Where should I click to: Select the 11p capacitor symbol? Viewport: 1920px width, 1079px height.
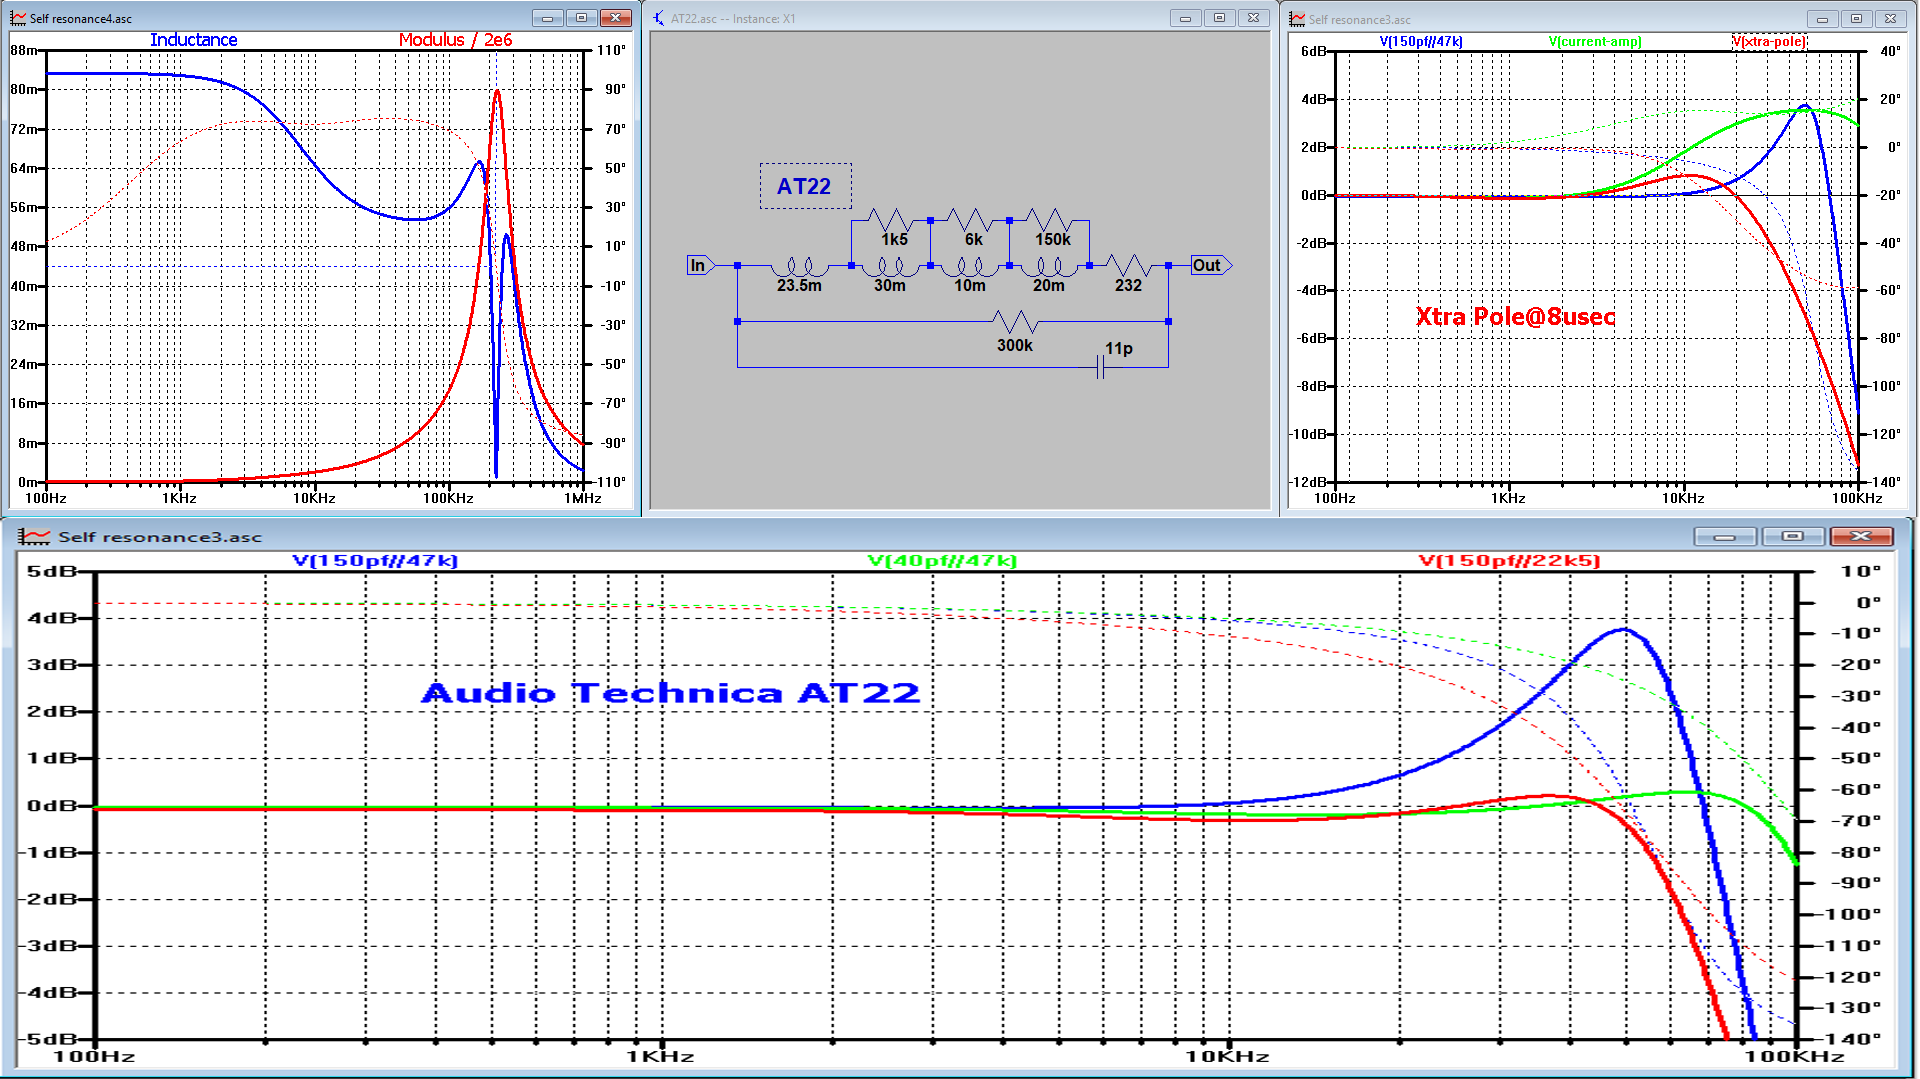[x=1100, y=367]
